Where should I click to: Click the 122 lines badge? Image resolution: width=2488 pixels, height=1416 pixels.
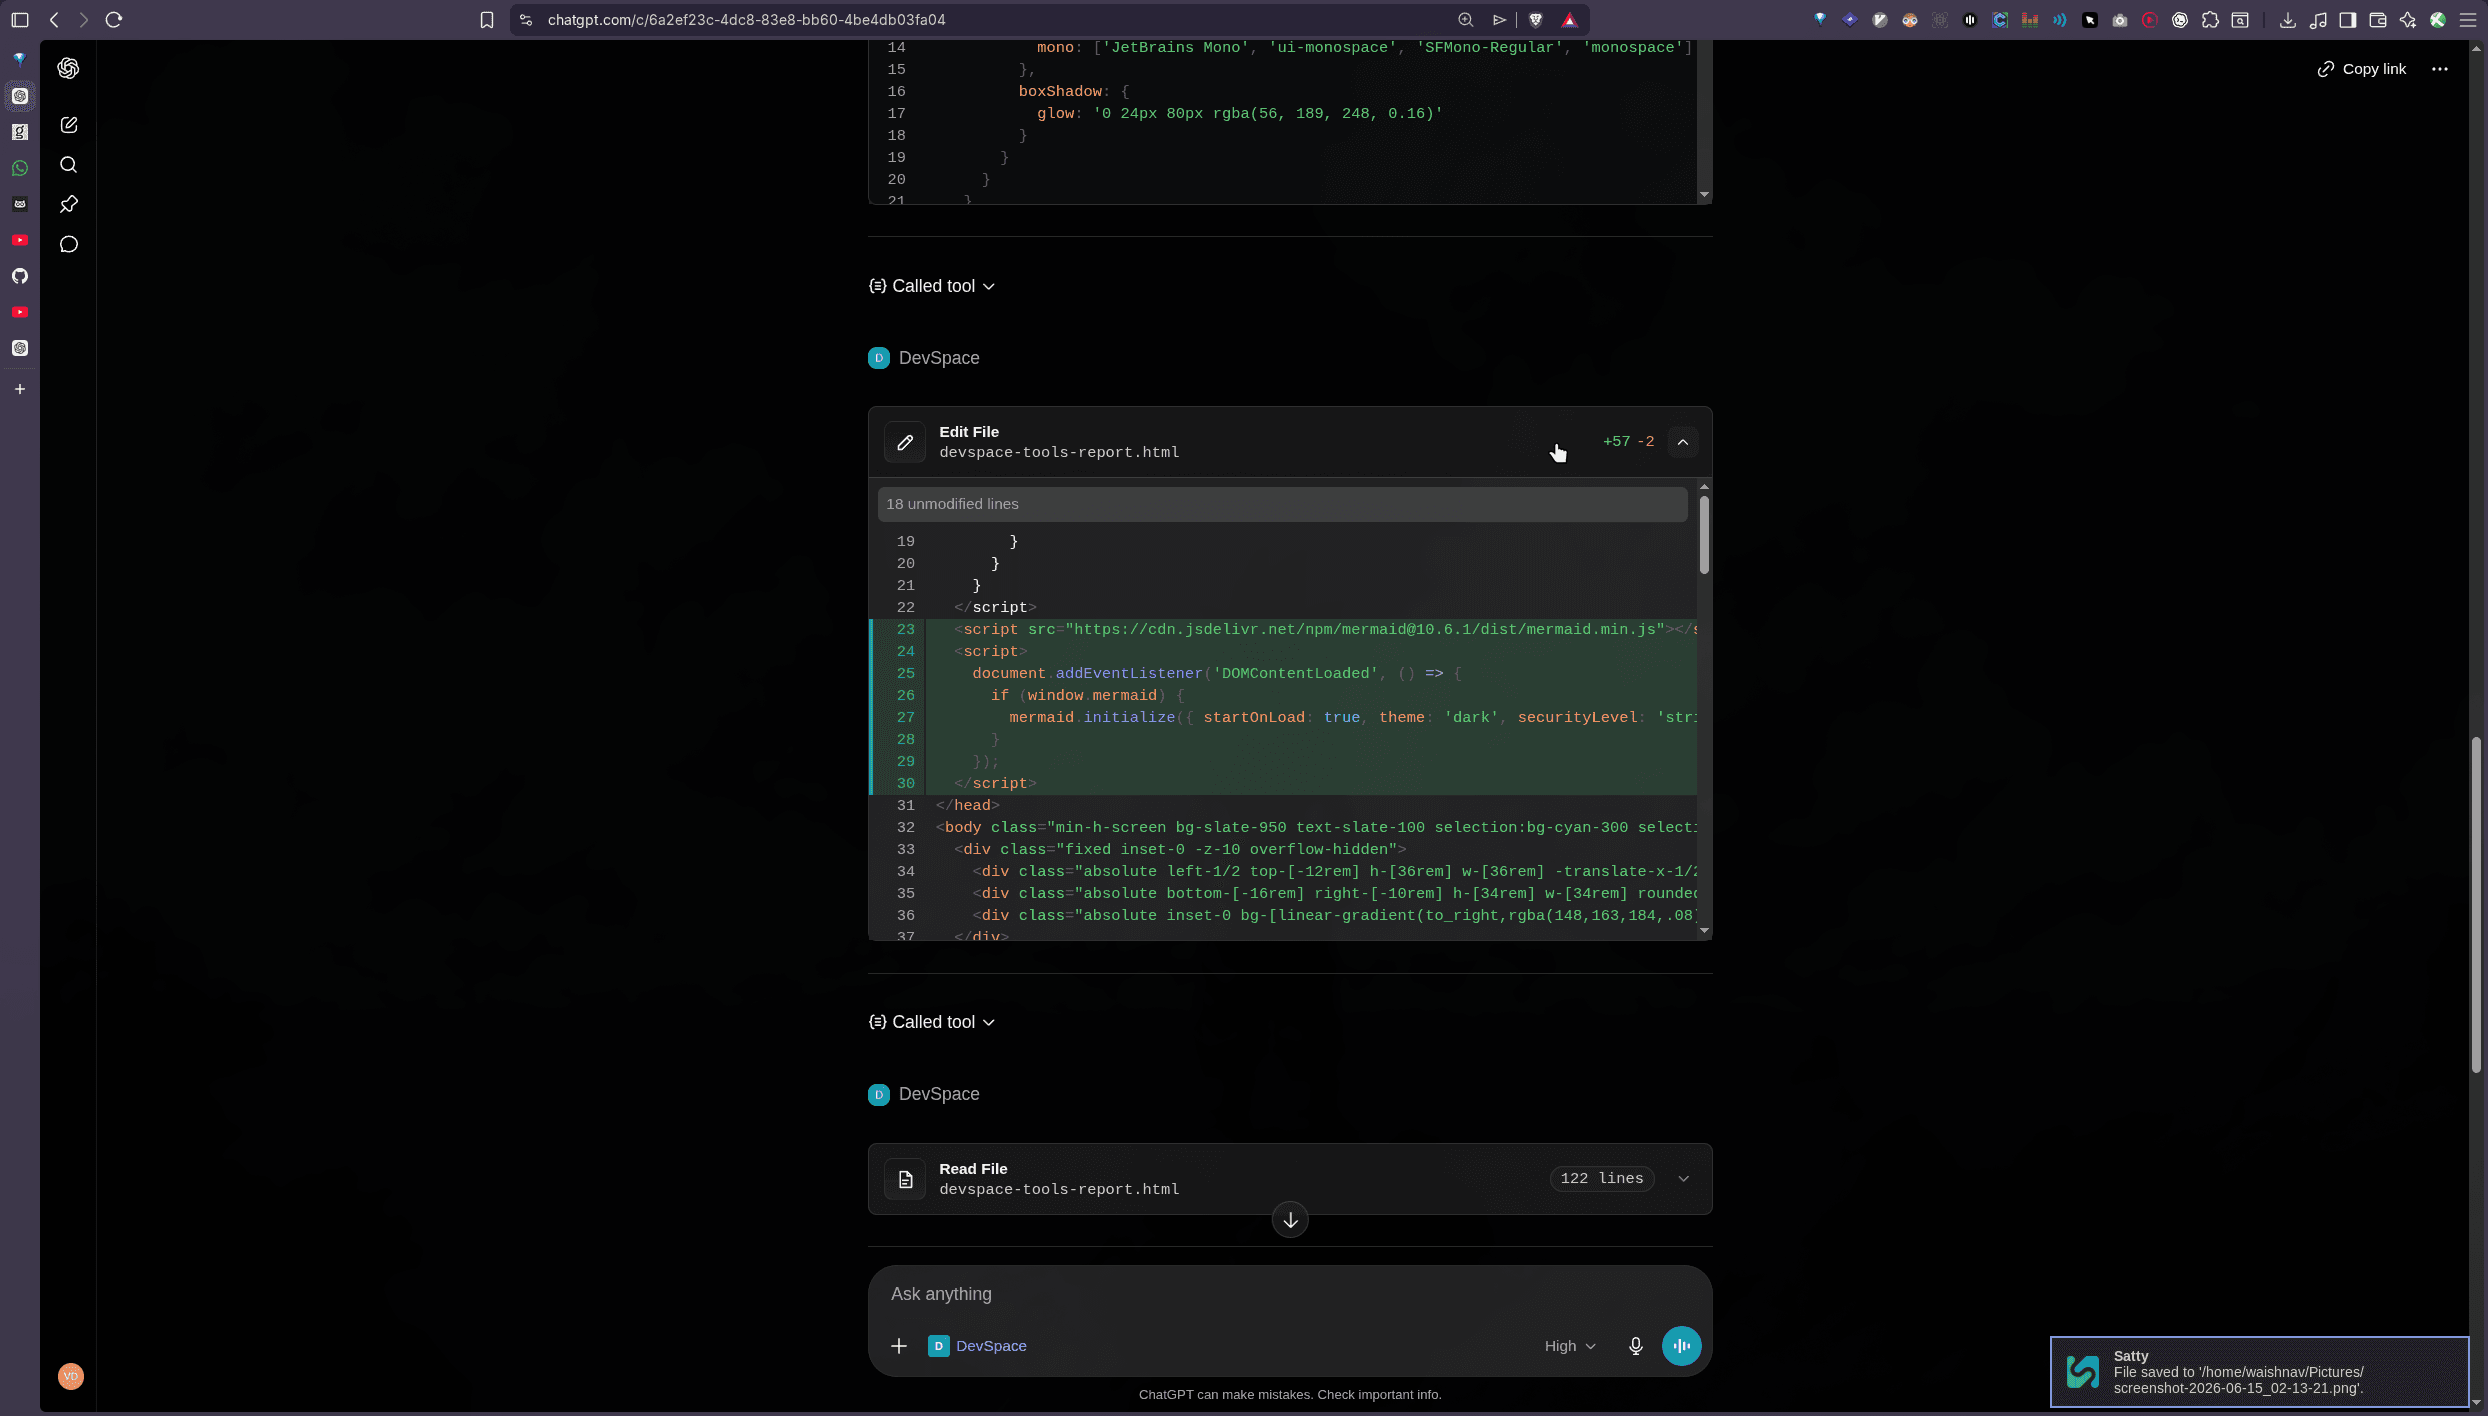point(1602,1179)
